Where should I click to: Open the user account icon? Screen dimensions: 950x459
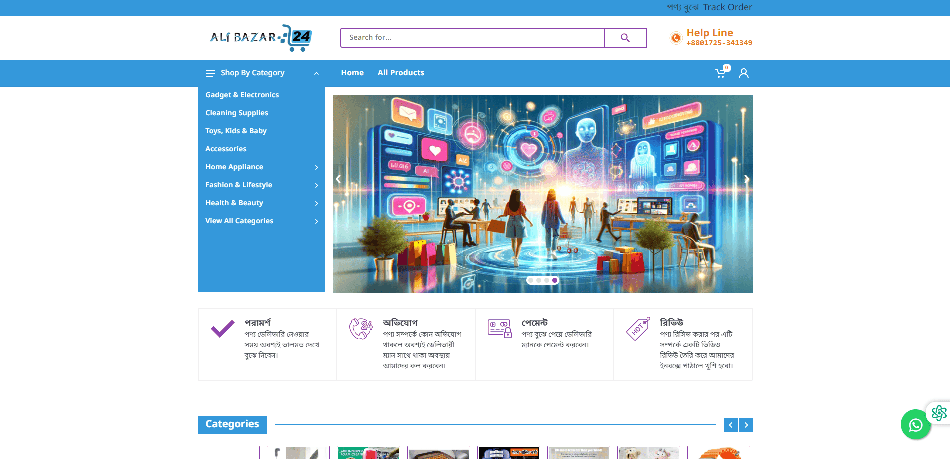tap(744, 73)
